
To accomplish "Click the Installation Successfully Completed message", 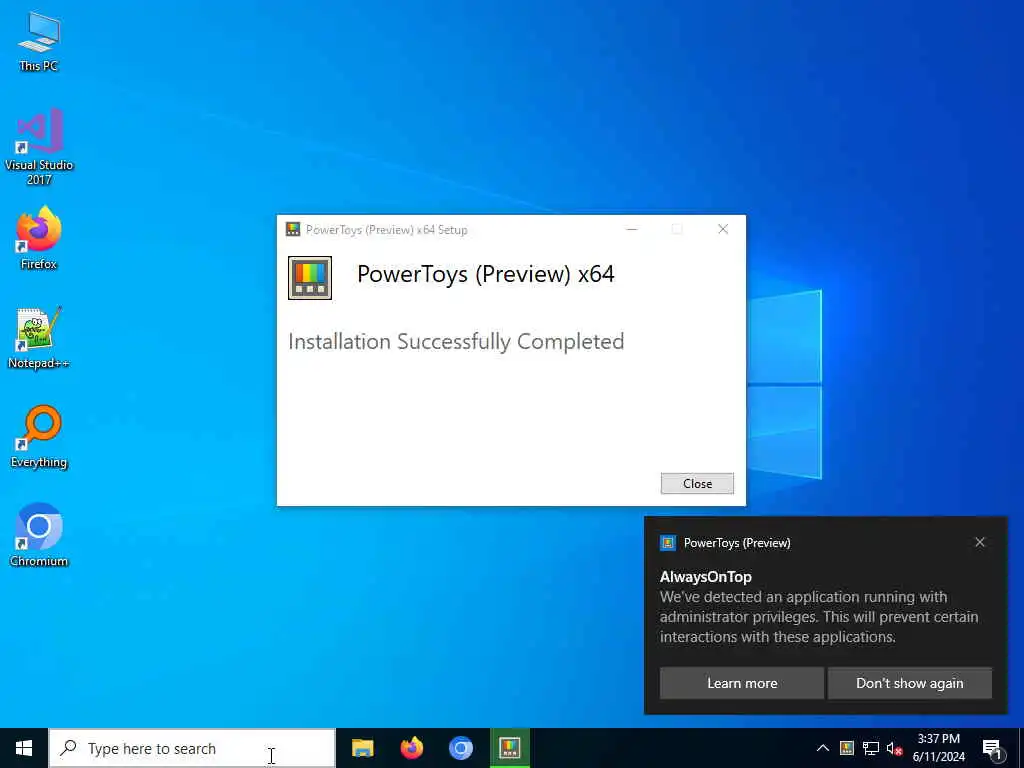I will [x=456, y=342].
